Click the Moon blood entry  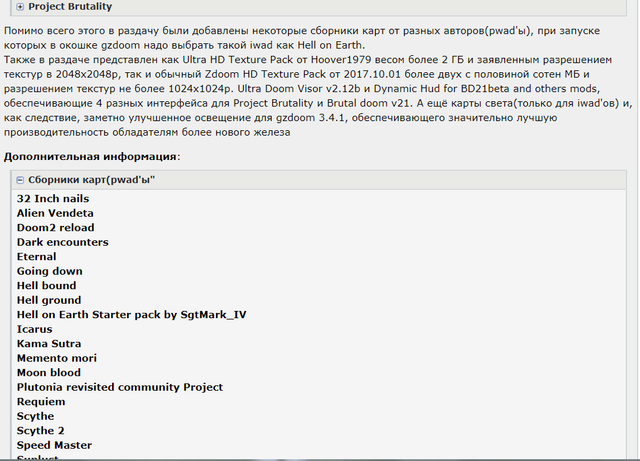49,372
